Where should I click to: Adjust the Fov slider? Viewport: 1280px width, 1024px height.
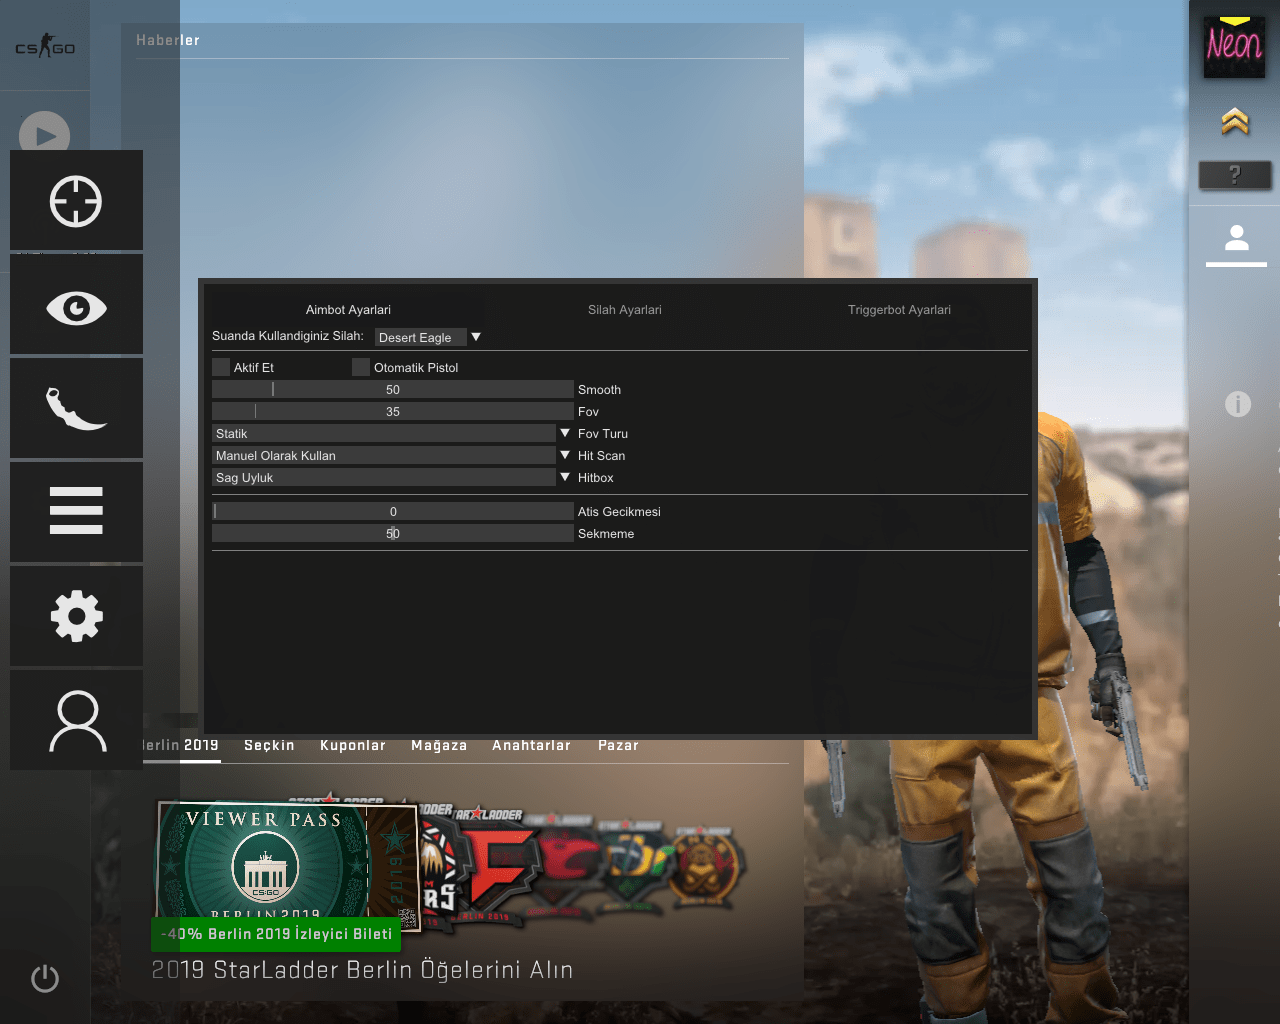(x=393, y=411)
